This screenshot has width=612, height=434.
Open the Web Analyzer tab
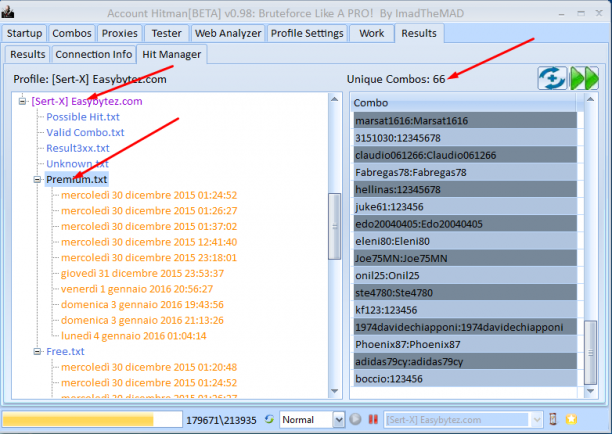click(228, 34)
